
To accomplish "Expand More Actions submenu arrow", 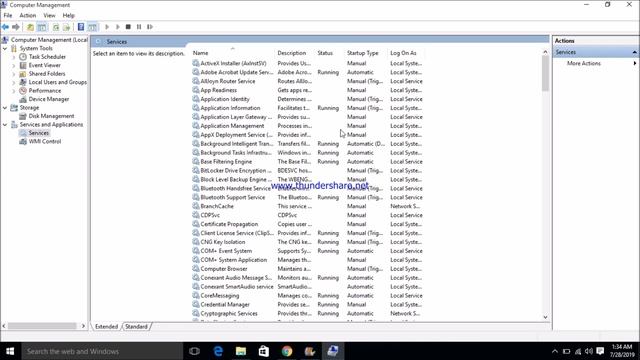I will (635, 63).
